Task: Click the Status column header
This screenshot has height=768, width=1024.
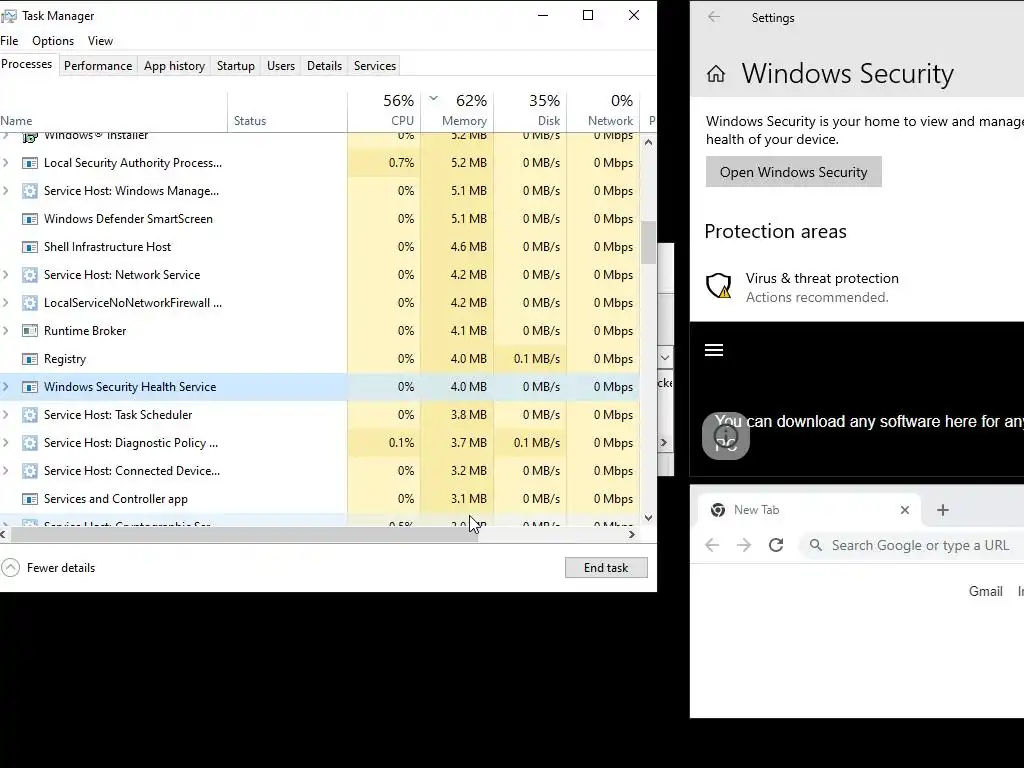Action: pos(287,111)
